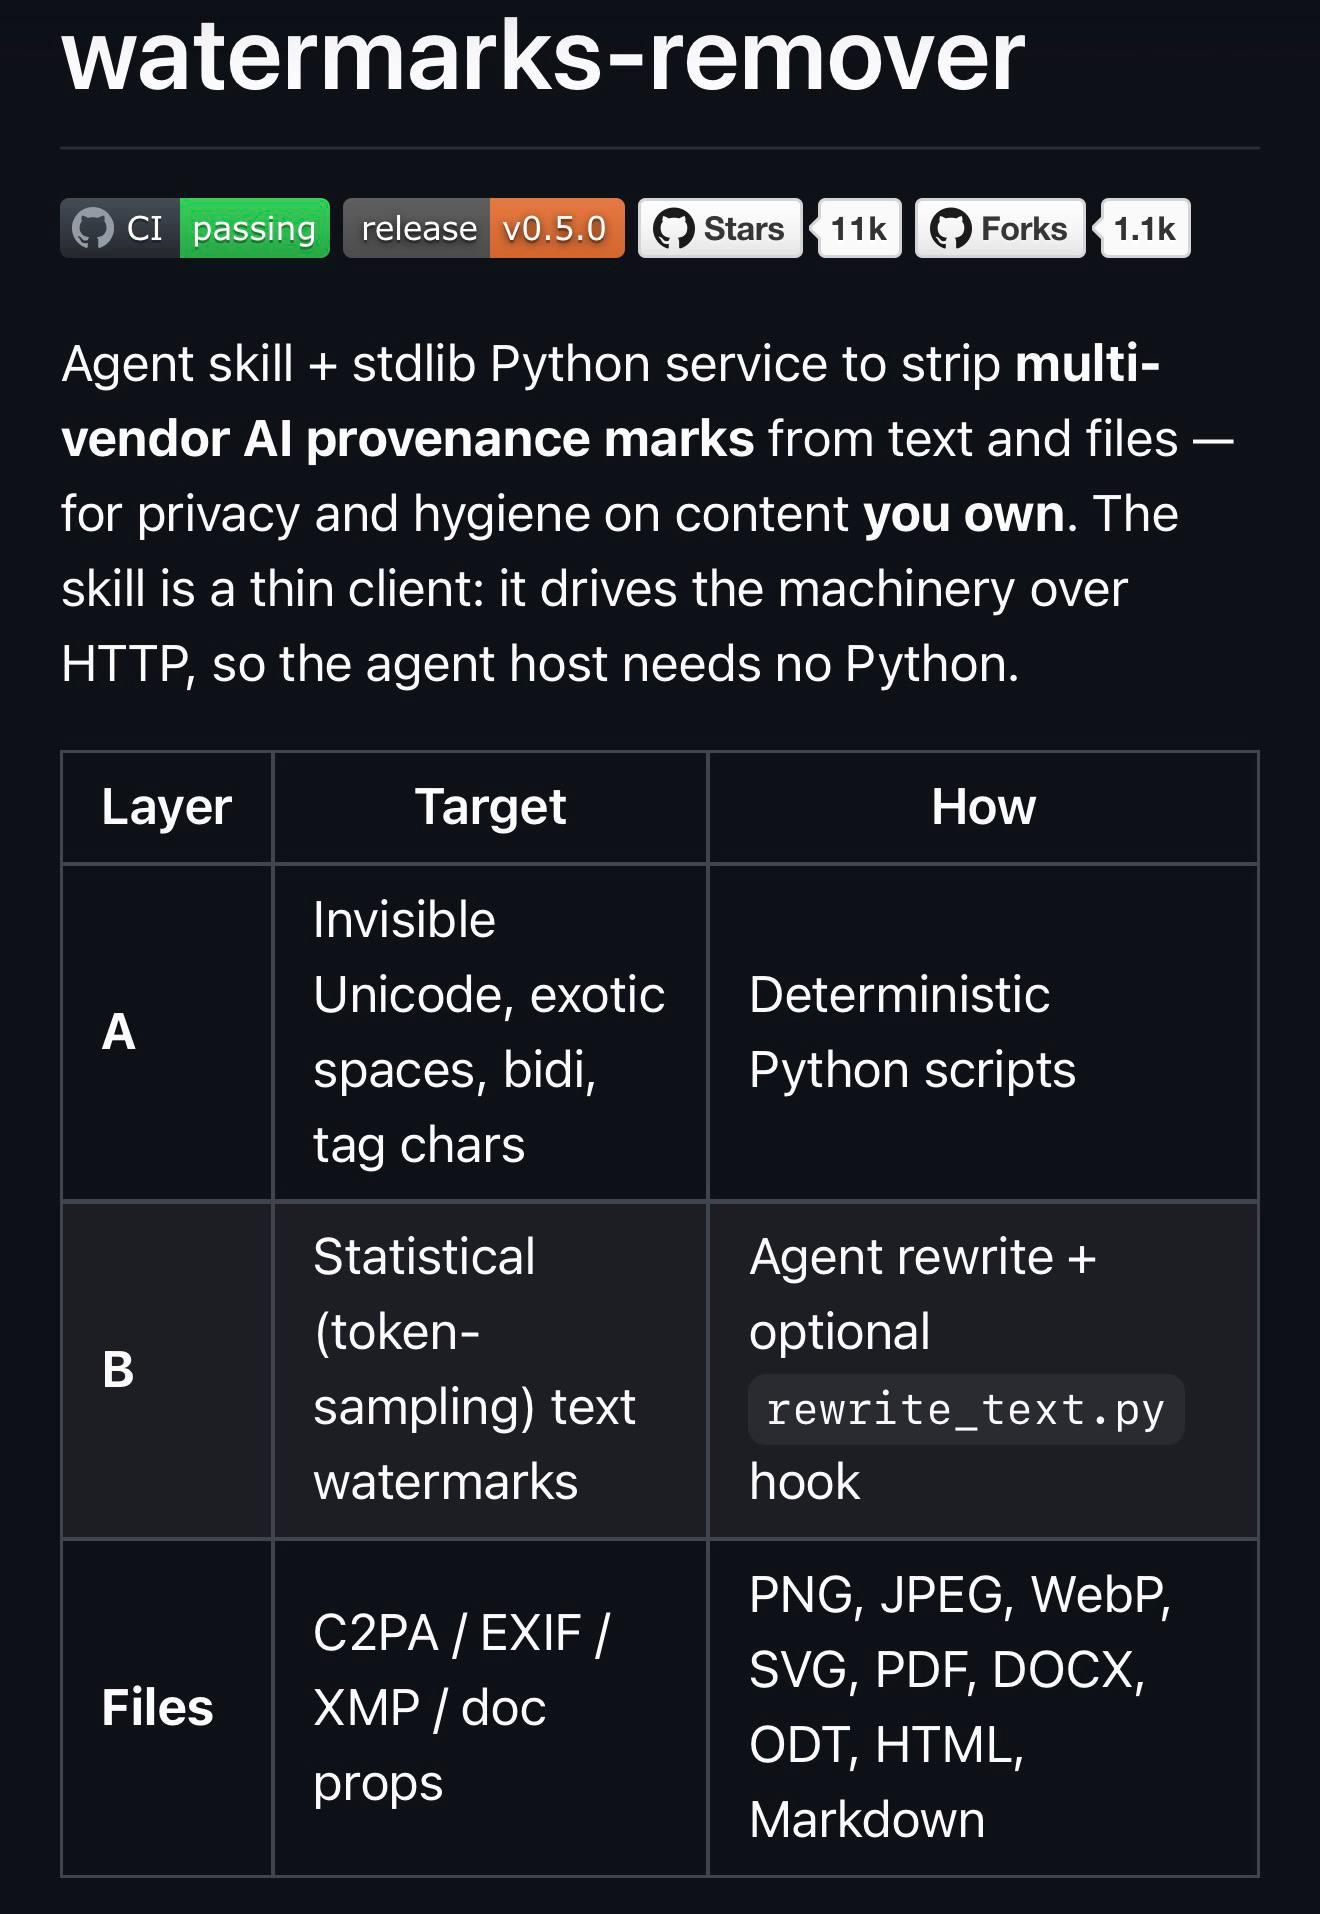1320x1914 pixels.
Task: Select the Layer A row cell
Action: [x=167, y=1032]
